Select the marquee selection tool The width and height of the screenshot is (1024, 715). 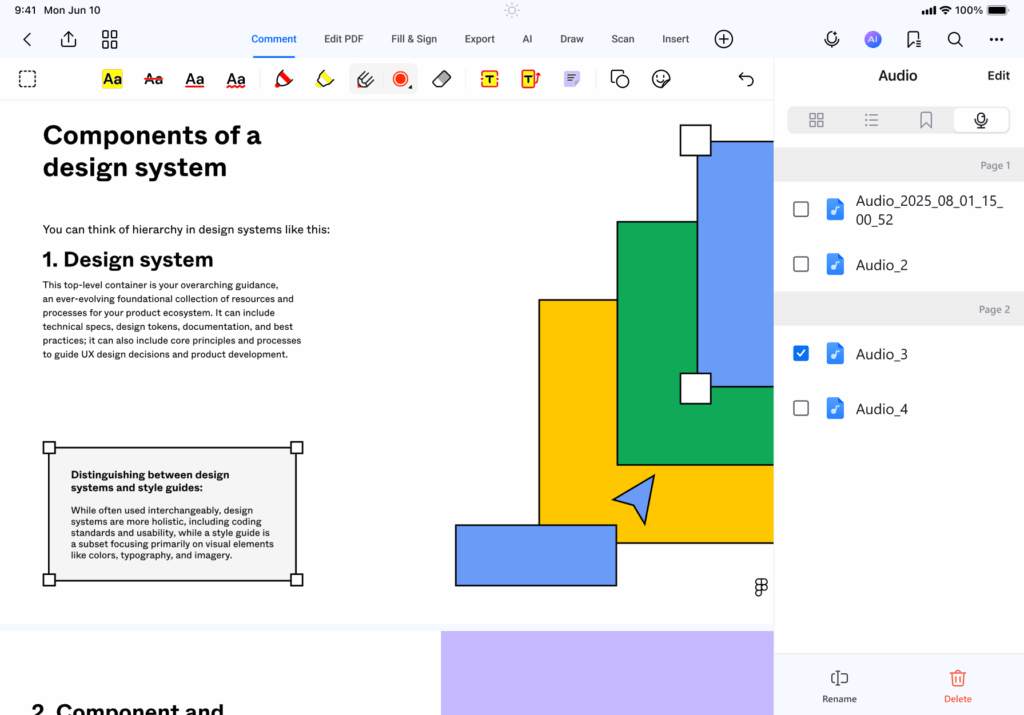tap(28, 79)
